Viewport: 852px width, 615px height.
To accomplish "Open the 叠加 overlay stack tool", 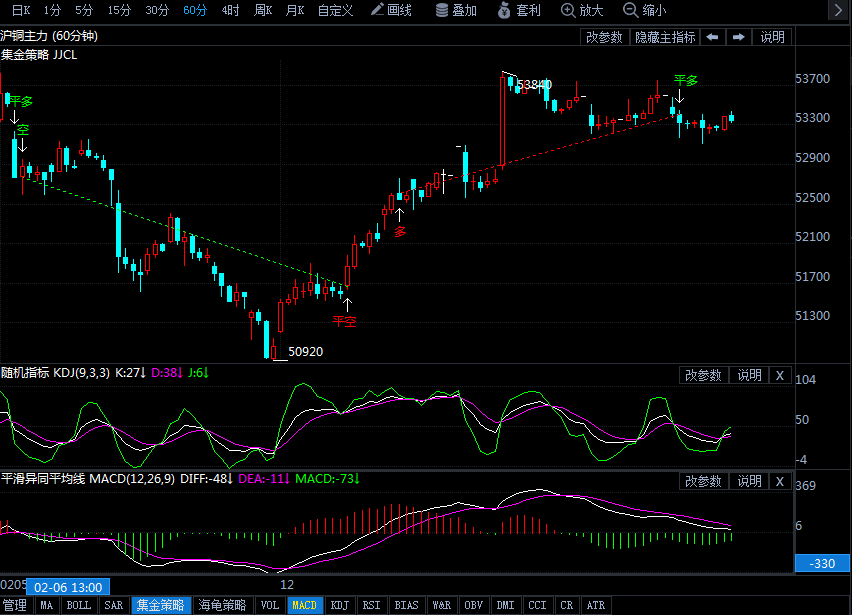I will [456, 10].
